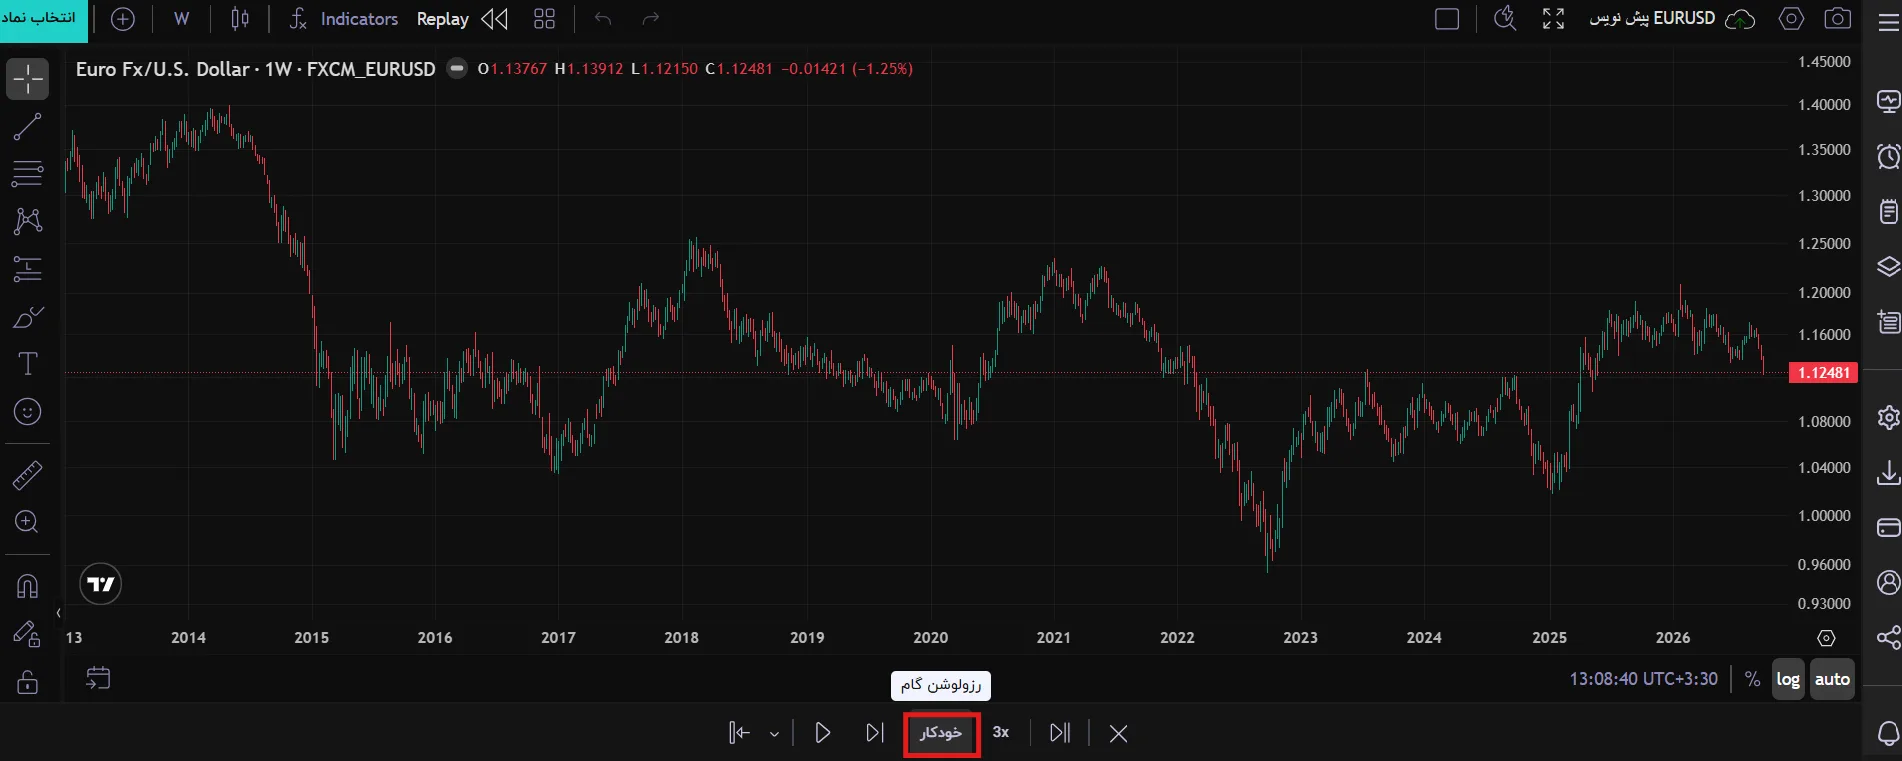The height and width of the screenshot is (761, 1902).
Task: Open the Indicators menu
Action: [x=344, y=19]
